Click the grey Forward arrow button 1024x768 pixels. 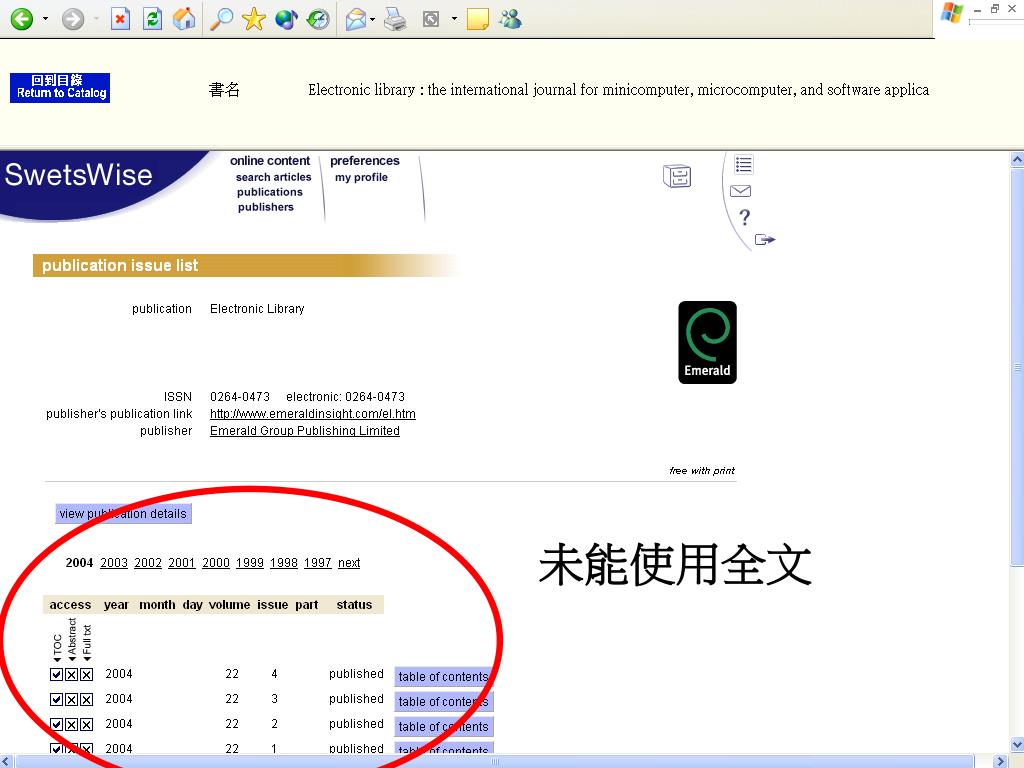(72, 19)
